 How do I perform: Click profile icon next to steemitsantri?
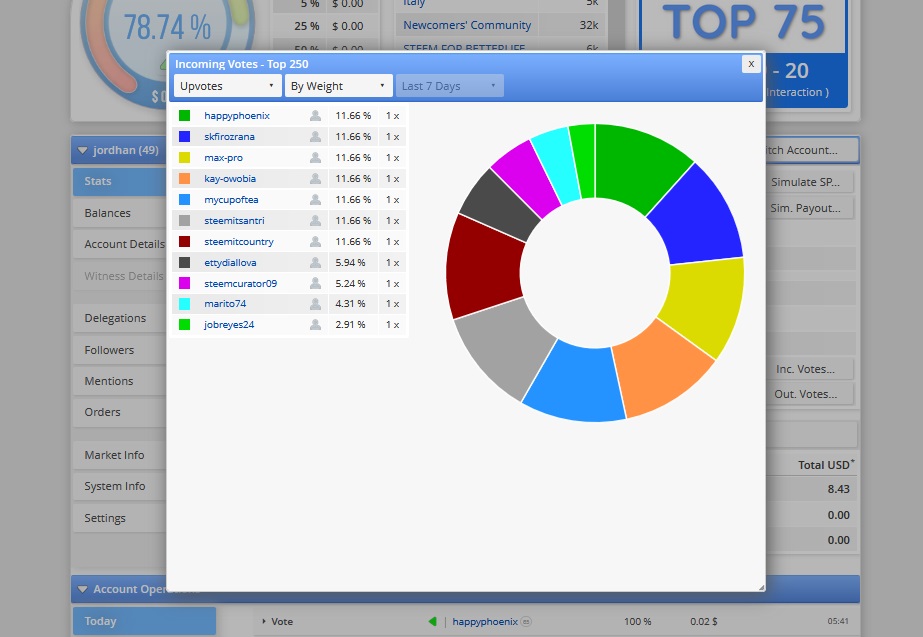pos(316,221)
